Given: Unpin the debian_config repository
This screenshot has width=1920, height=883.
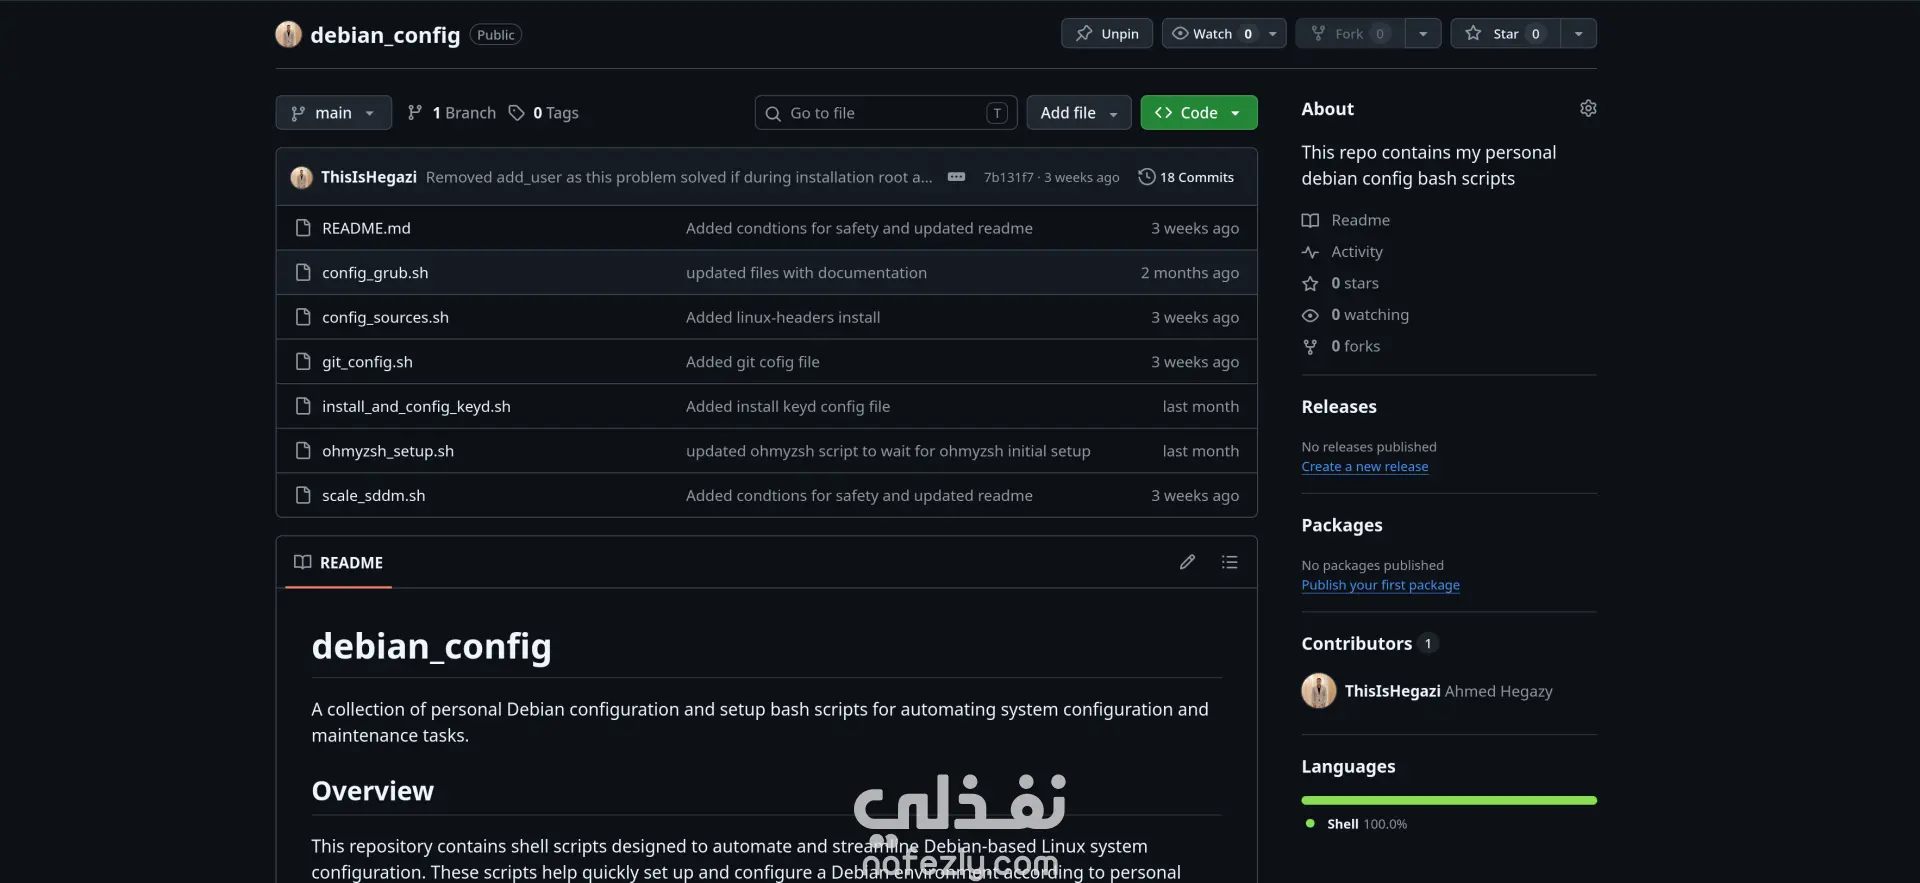Looking at the screenshot, I should click(x=1107, y=33).
